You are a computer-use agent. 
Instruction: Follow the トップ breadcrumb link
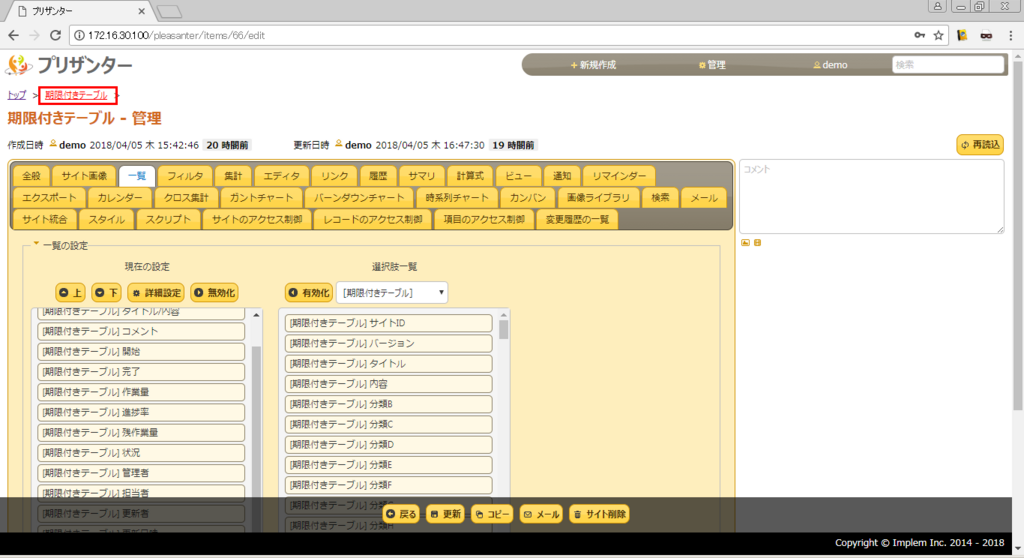pos(16,95)
